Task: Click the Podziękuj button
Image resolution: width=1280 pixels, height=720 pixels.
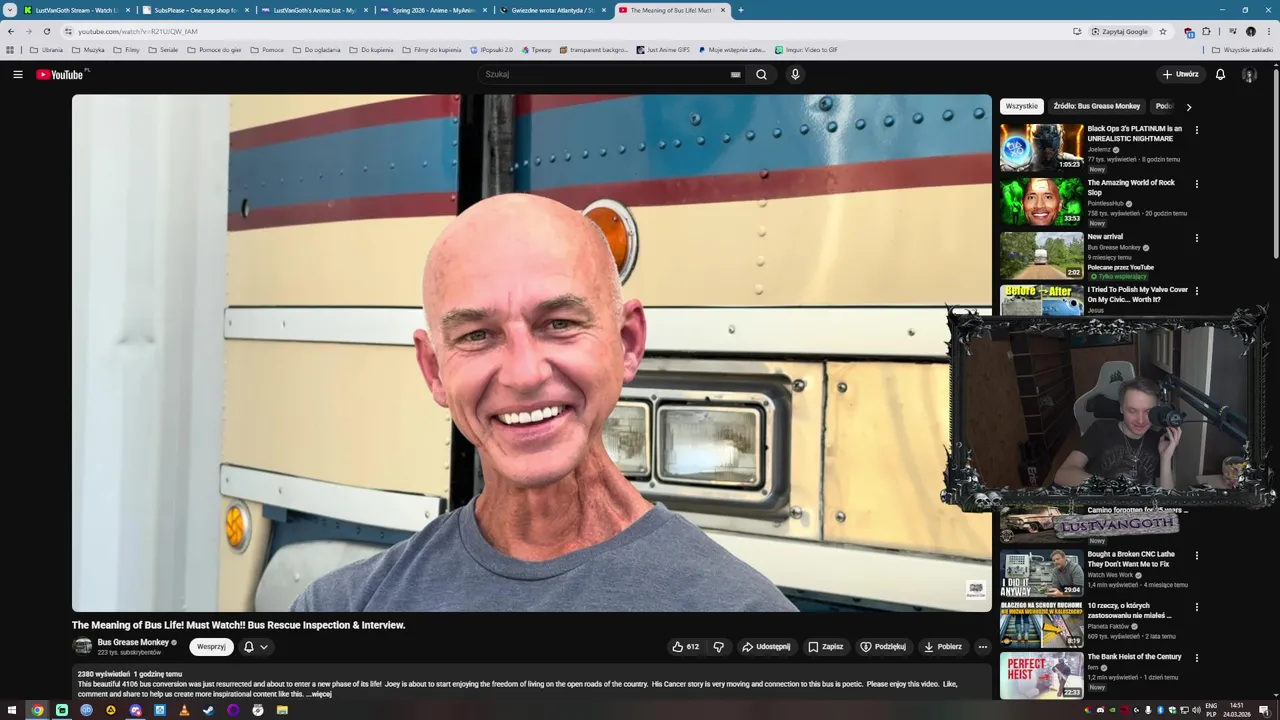Action: 883,647
